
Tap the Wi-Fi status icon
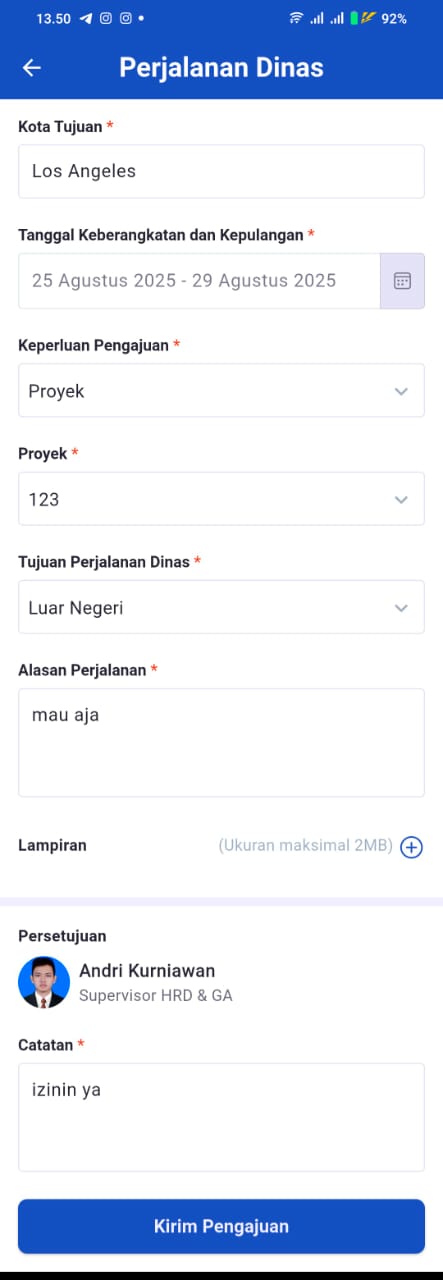296,18
